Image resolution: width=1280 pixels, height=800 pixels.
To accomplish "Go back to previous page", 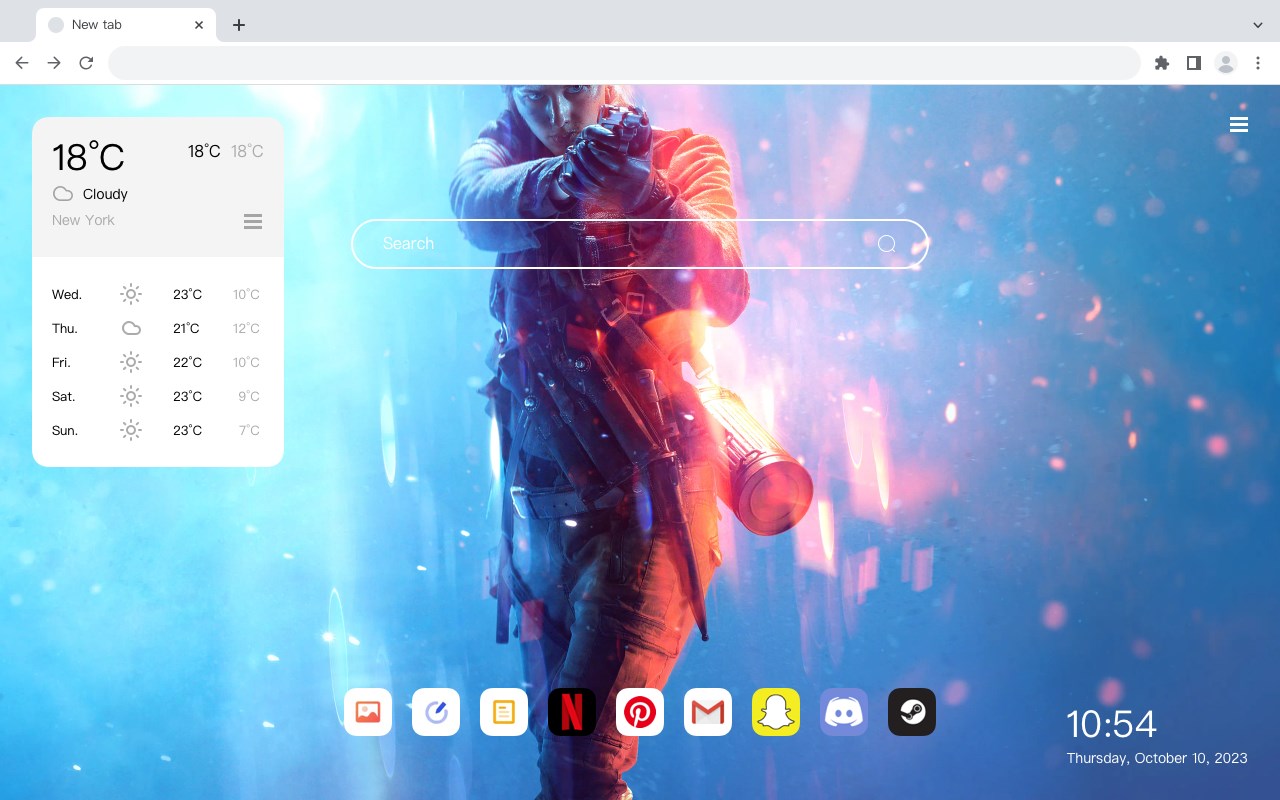I will (22, 63).
